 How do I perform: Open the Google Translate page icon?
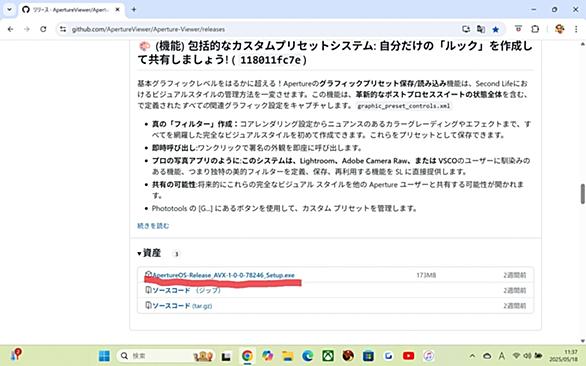tap(481, 29)
